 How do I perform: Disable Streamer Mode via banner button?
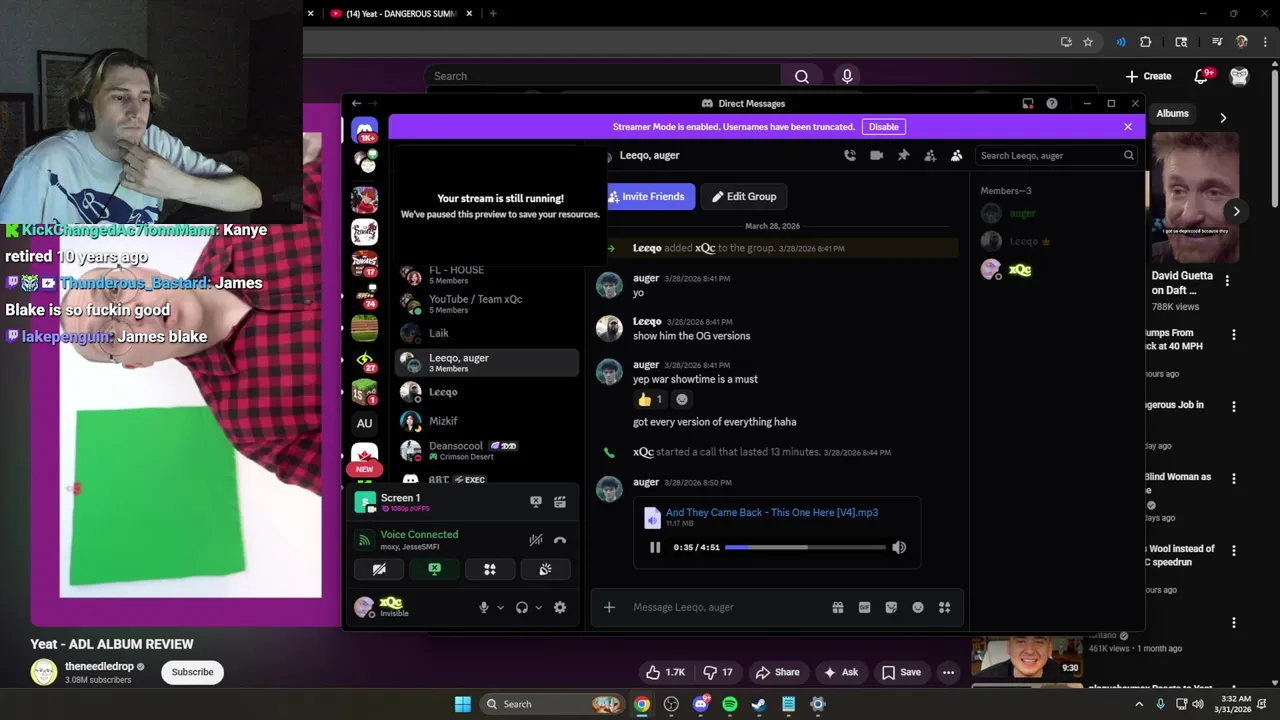pyautogui.click(x=884, y=127)
